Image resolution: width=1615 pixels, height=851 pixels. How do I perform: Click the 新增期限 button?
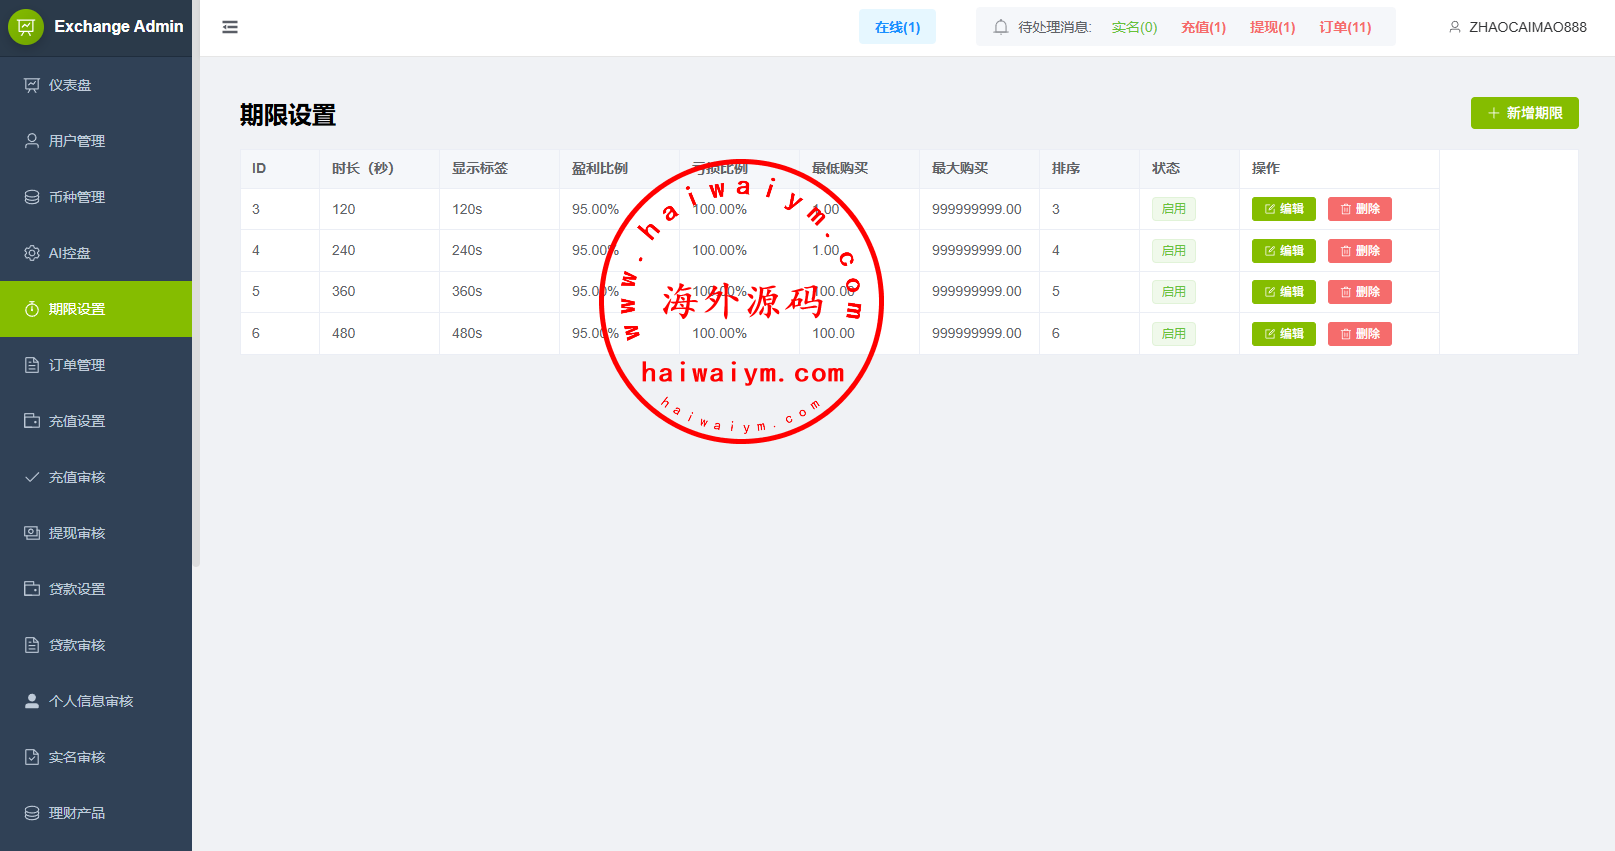pos(1524,113)
